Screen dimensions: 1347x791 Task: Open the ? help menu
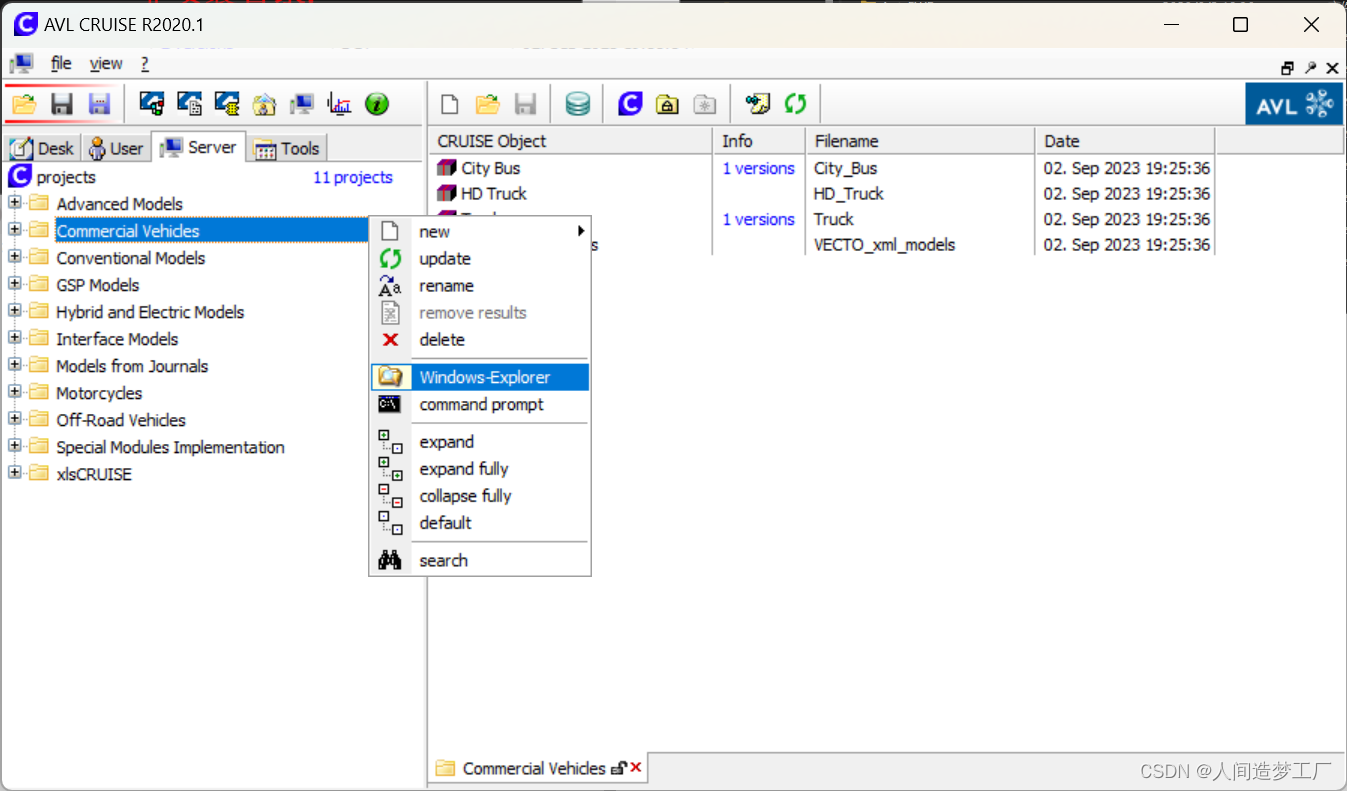point(145,64)
